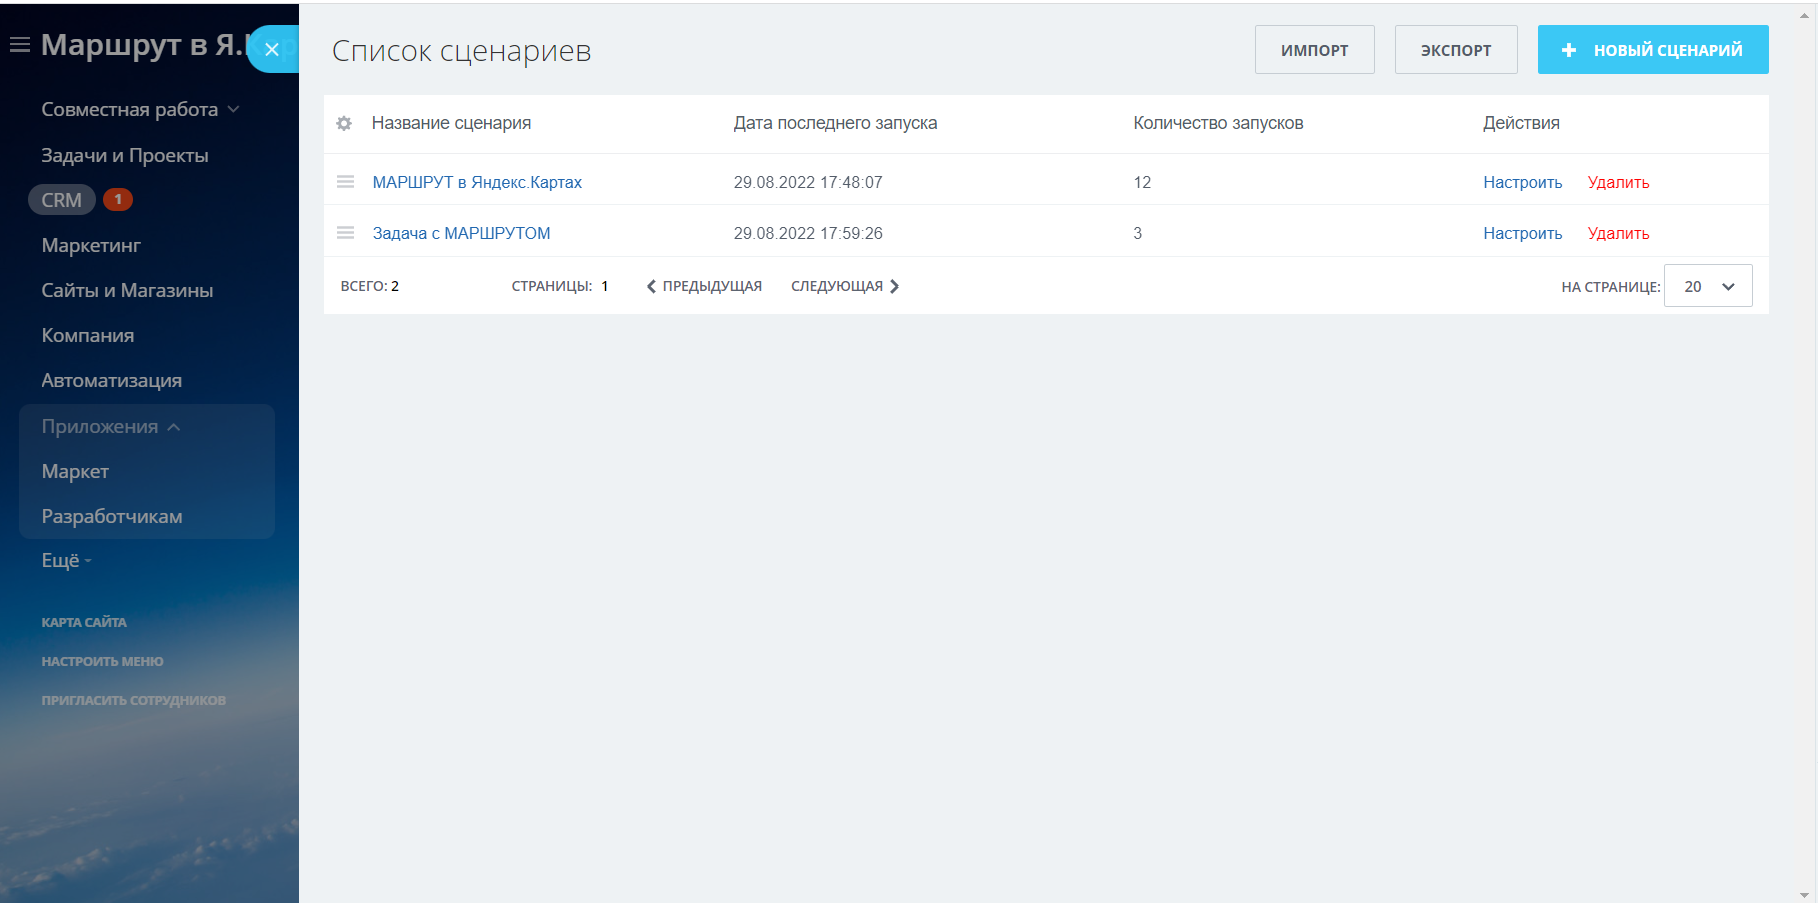This screenshot has width=1818, height=903.
Task: Delete the МАРШРУТ в Яндекс.Картах scenario
Action: pyautogui.click(x=1618, y=182)
